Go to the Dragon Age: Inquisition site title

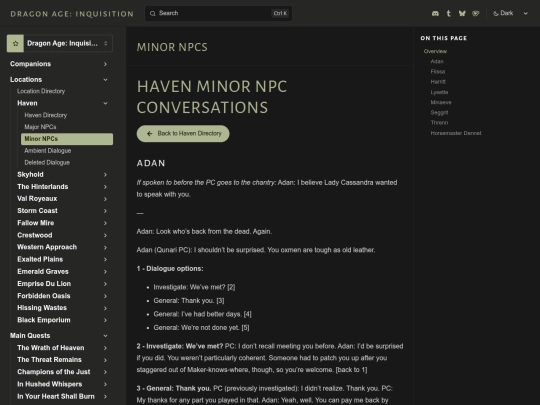[x=72, y=14]
